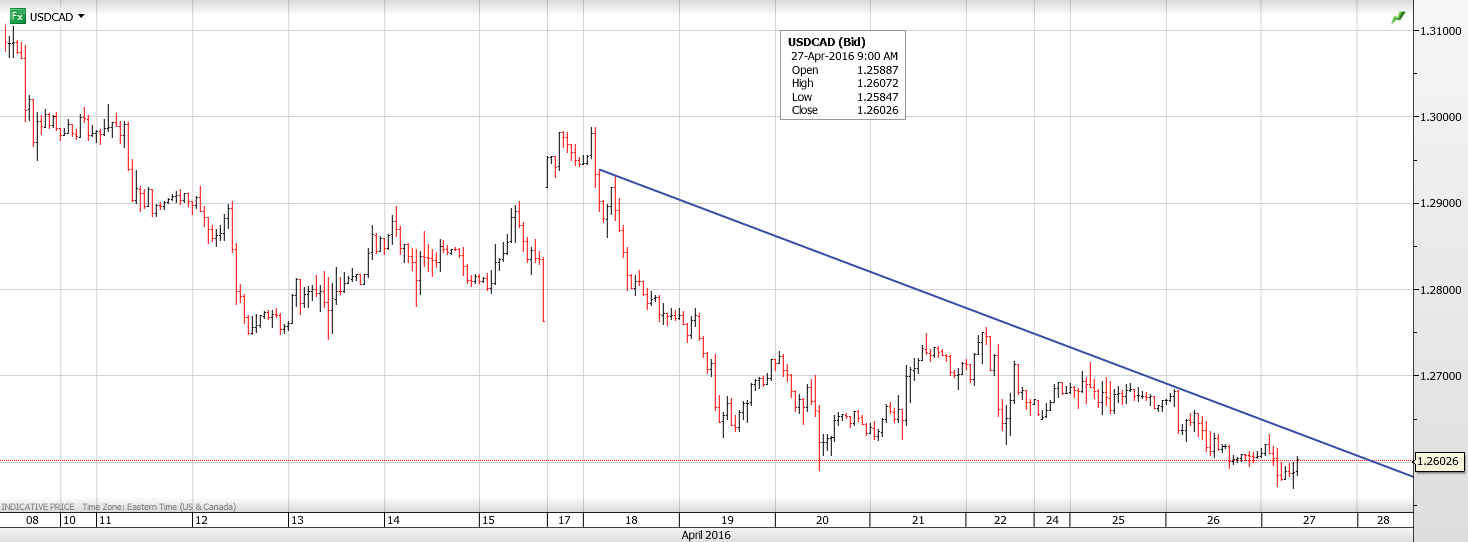The width and height of the screenshot is (1468, 542).
Task: Click the 1.31000 price axis label
Action: point(1440,32)
